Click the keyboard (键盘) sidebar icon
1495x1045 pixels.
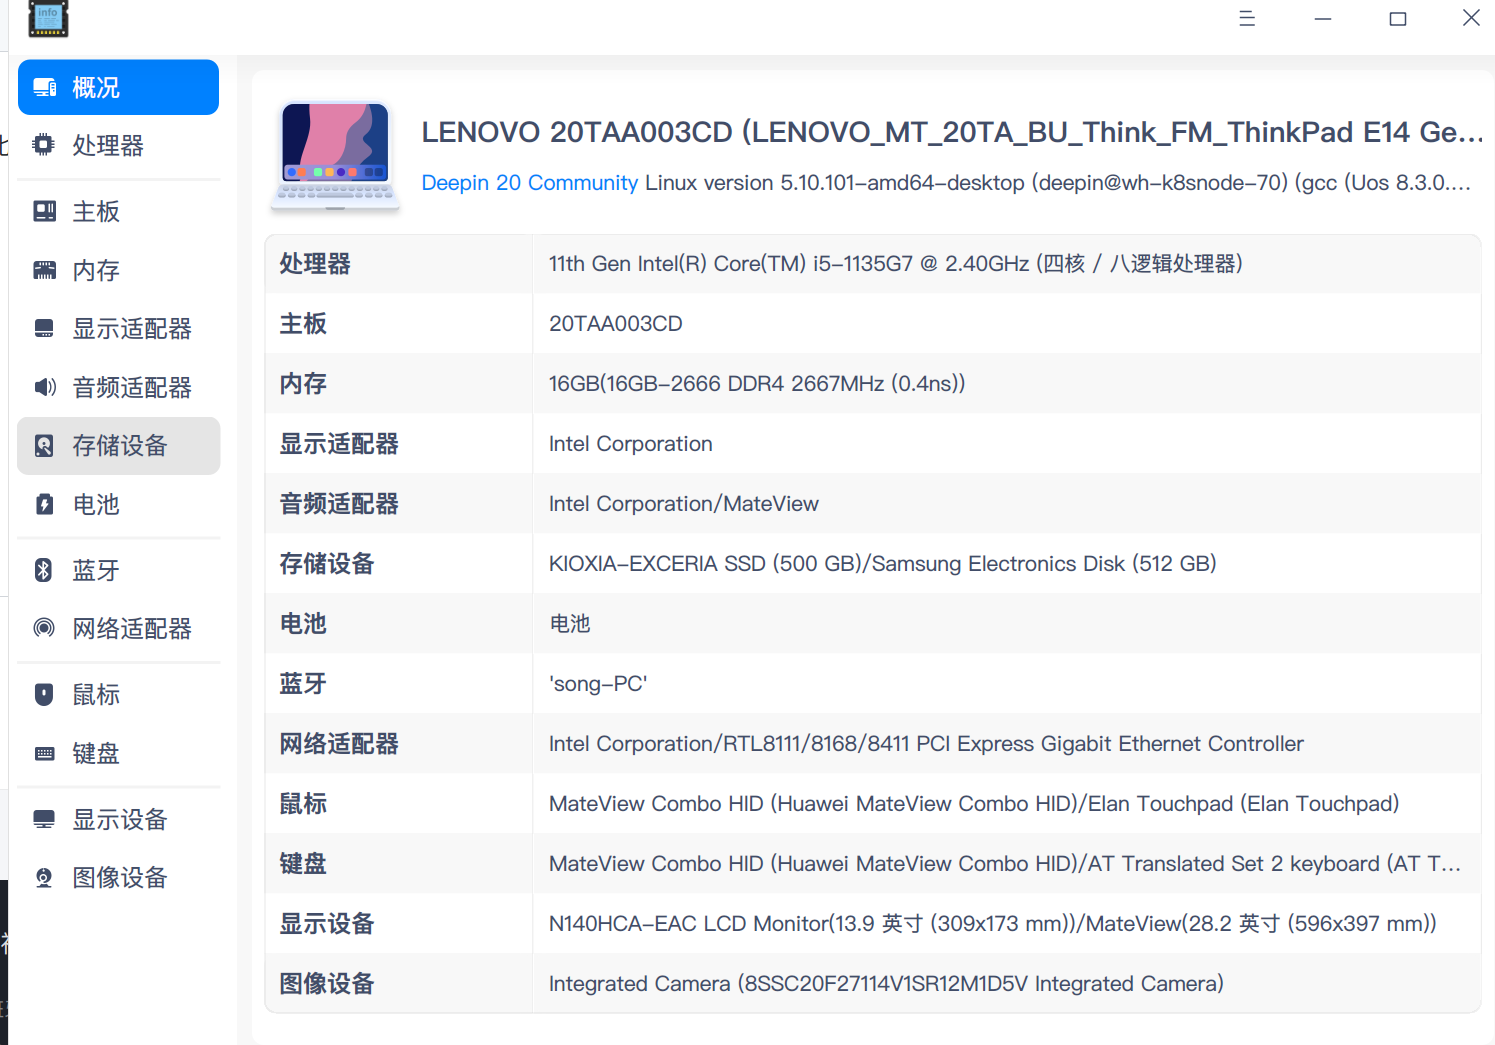pos(44,753)
